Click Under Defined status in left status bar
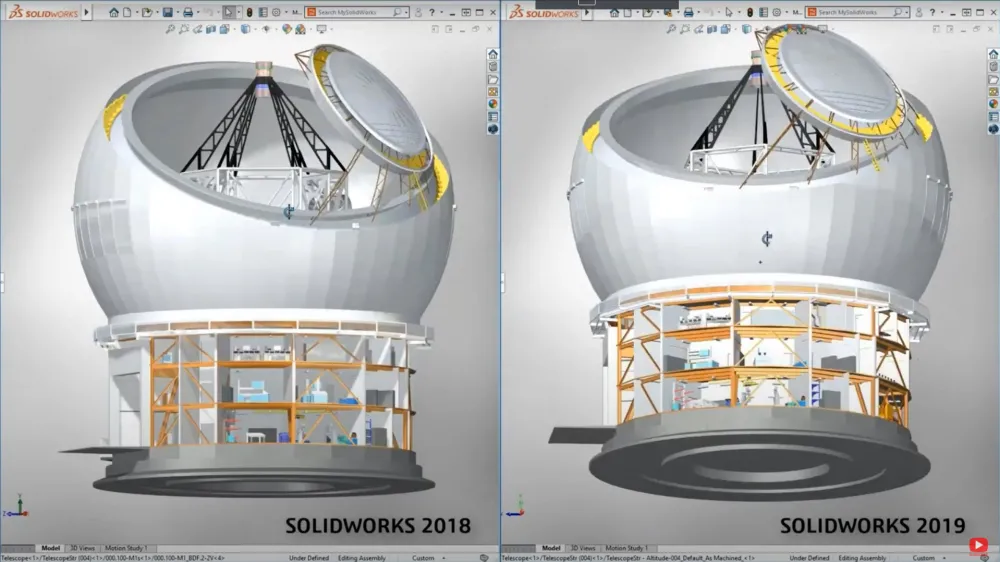 tap(309, 558)
